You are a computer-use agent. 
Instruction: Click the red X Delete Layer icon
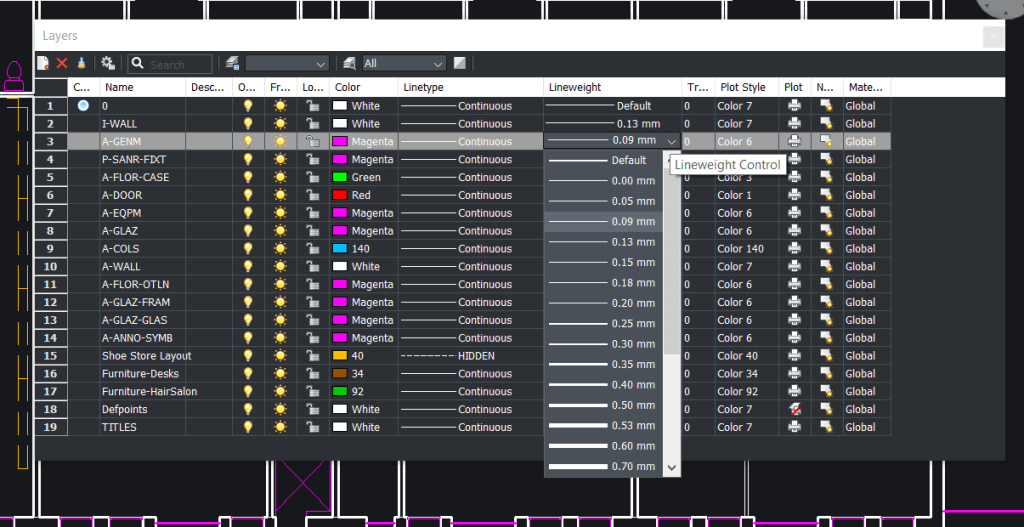tap(62, 63)
